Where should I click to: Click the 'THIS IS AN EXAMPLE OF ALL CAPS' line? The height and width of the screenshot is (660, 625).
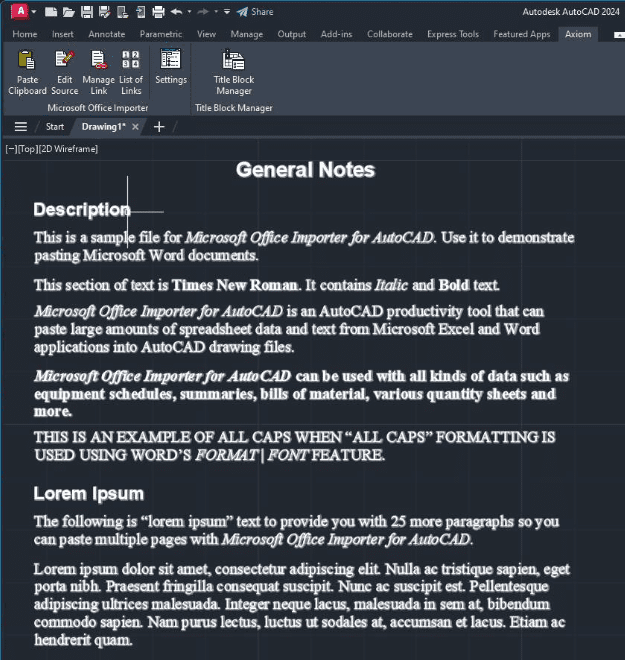(295, 437)
